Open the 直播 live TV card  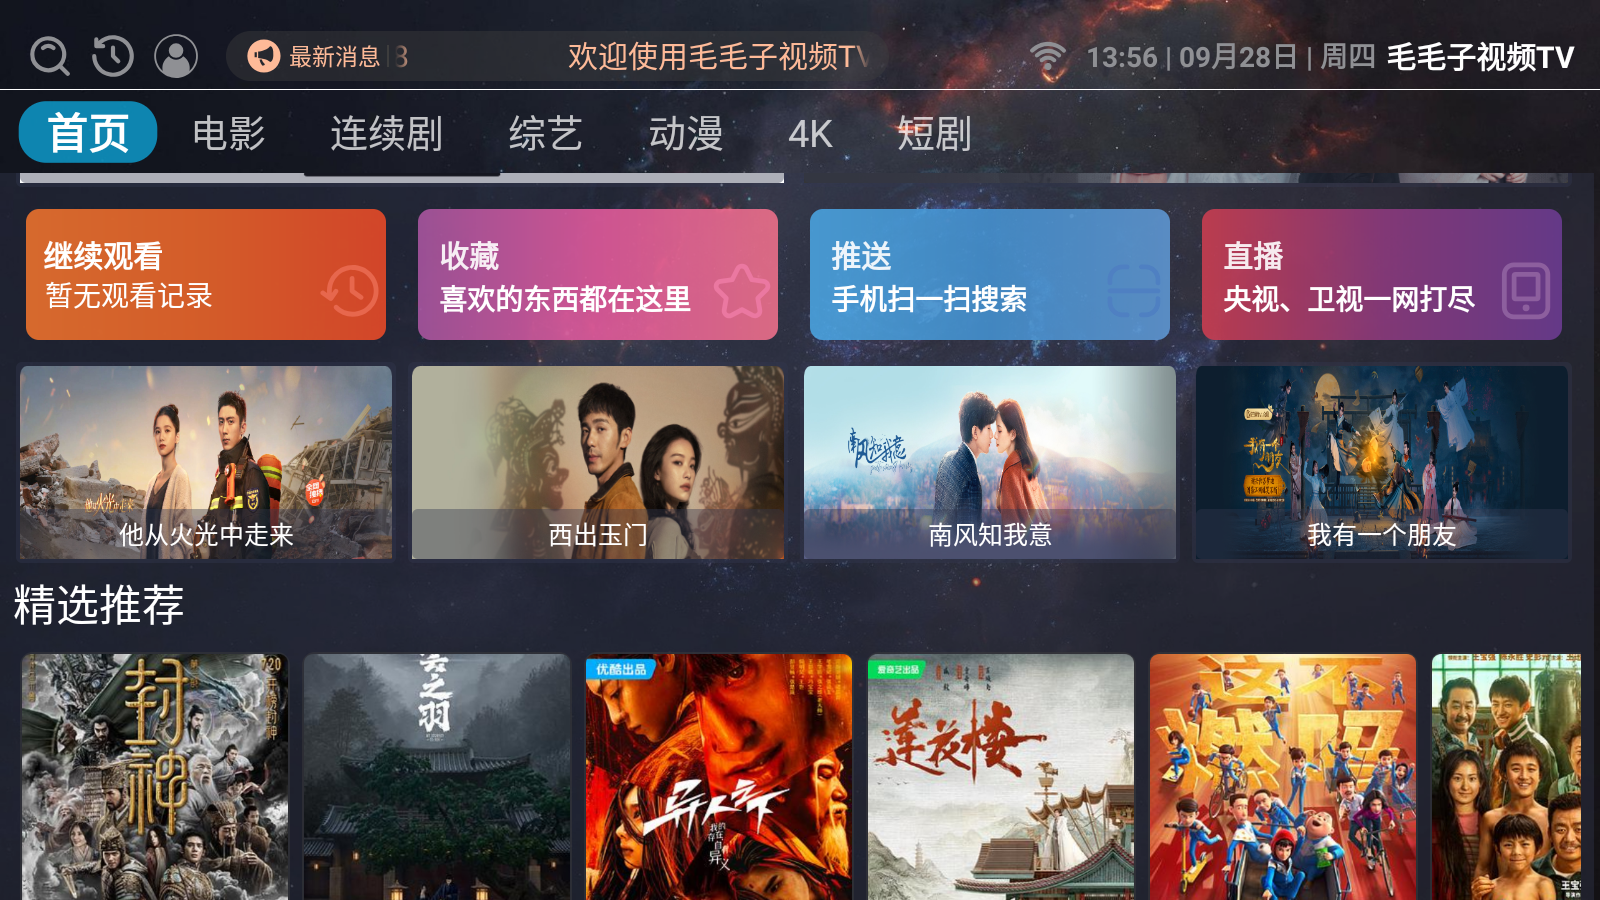[x=1382, y=274]
